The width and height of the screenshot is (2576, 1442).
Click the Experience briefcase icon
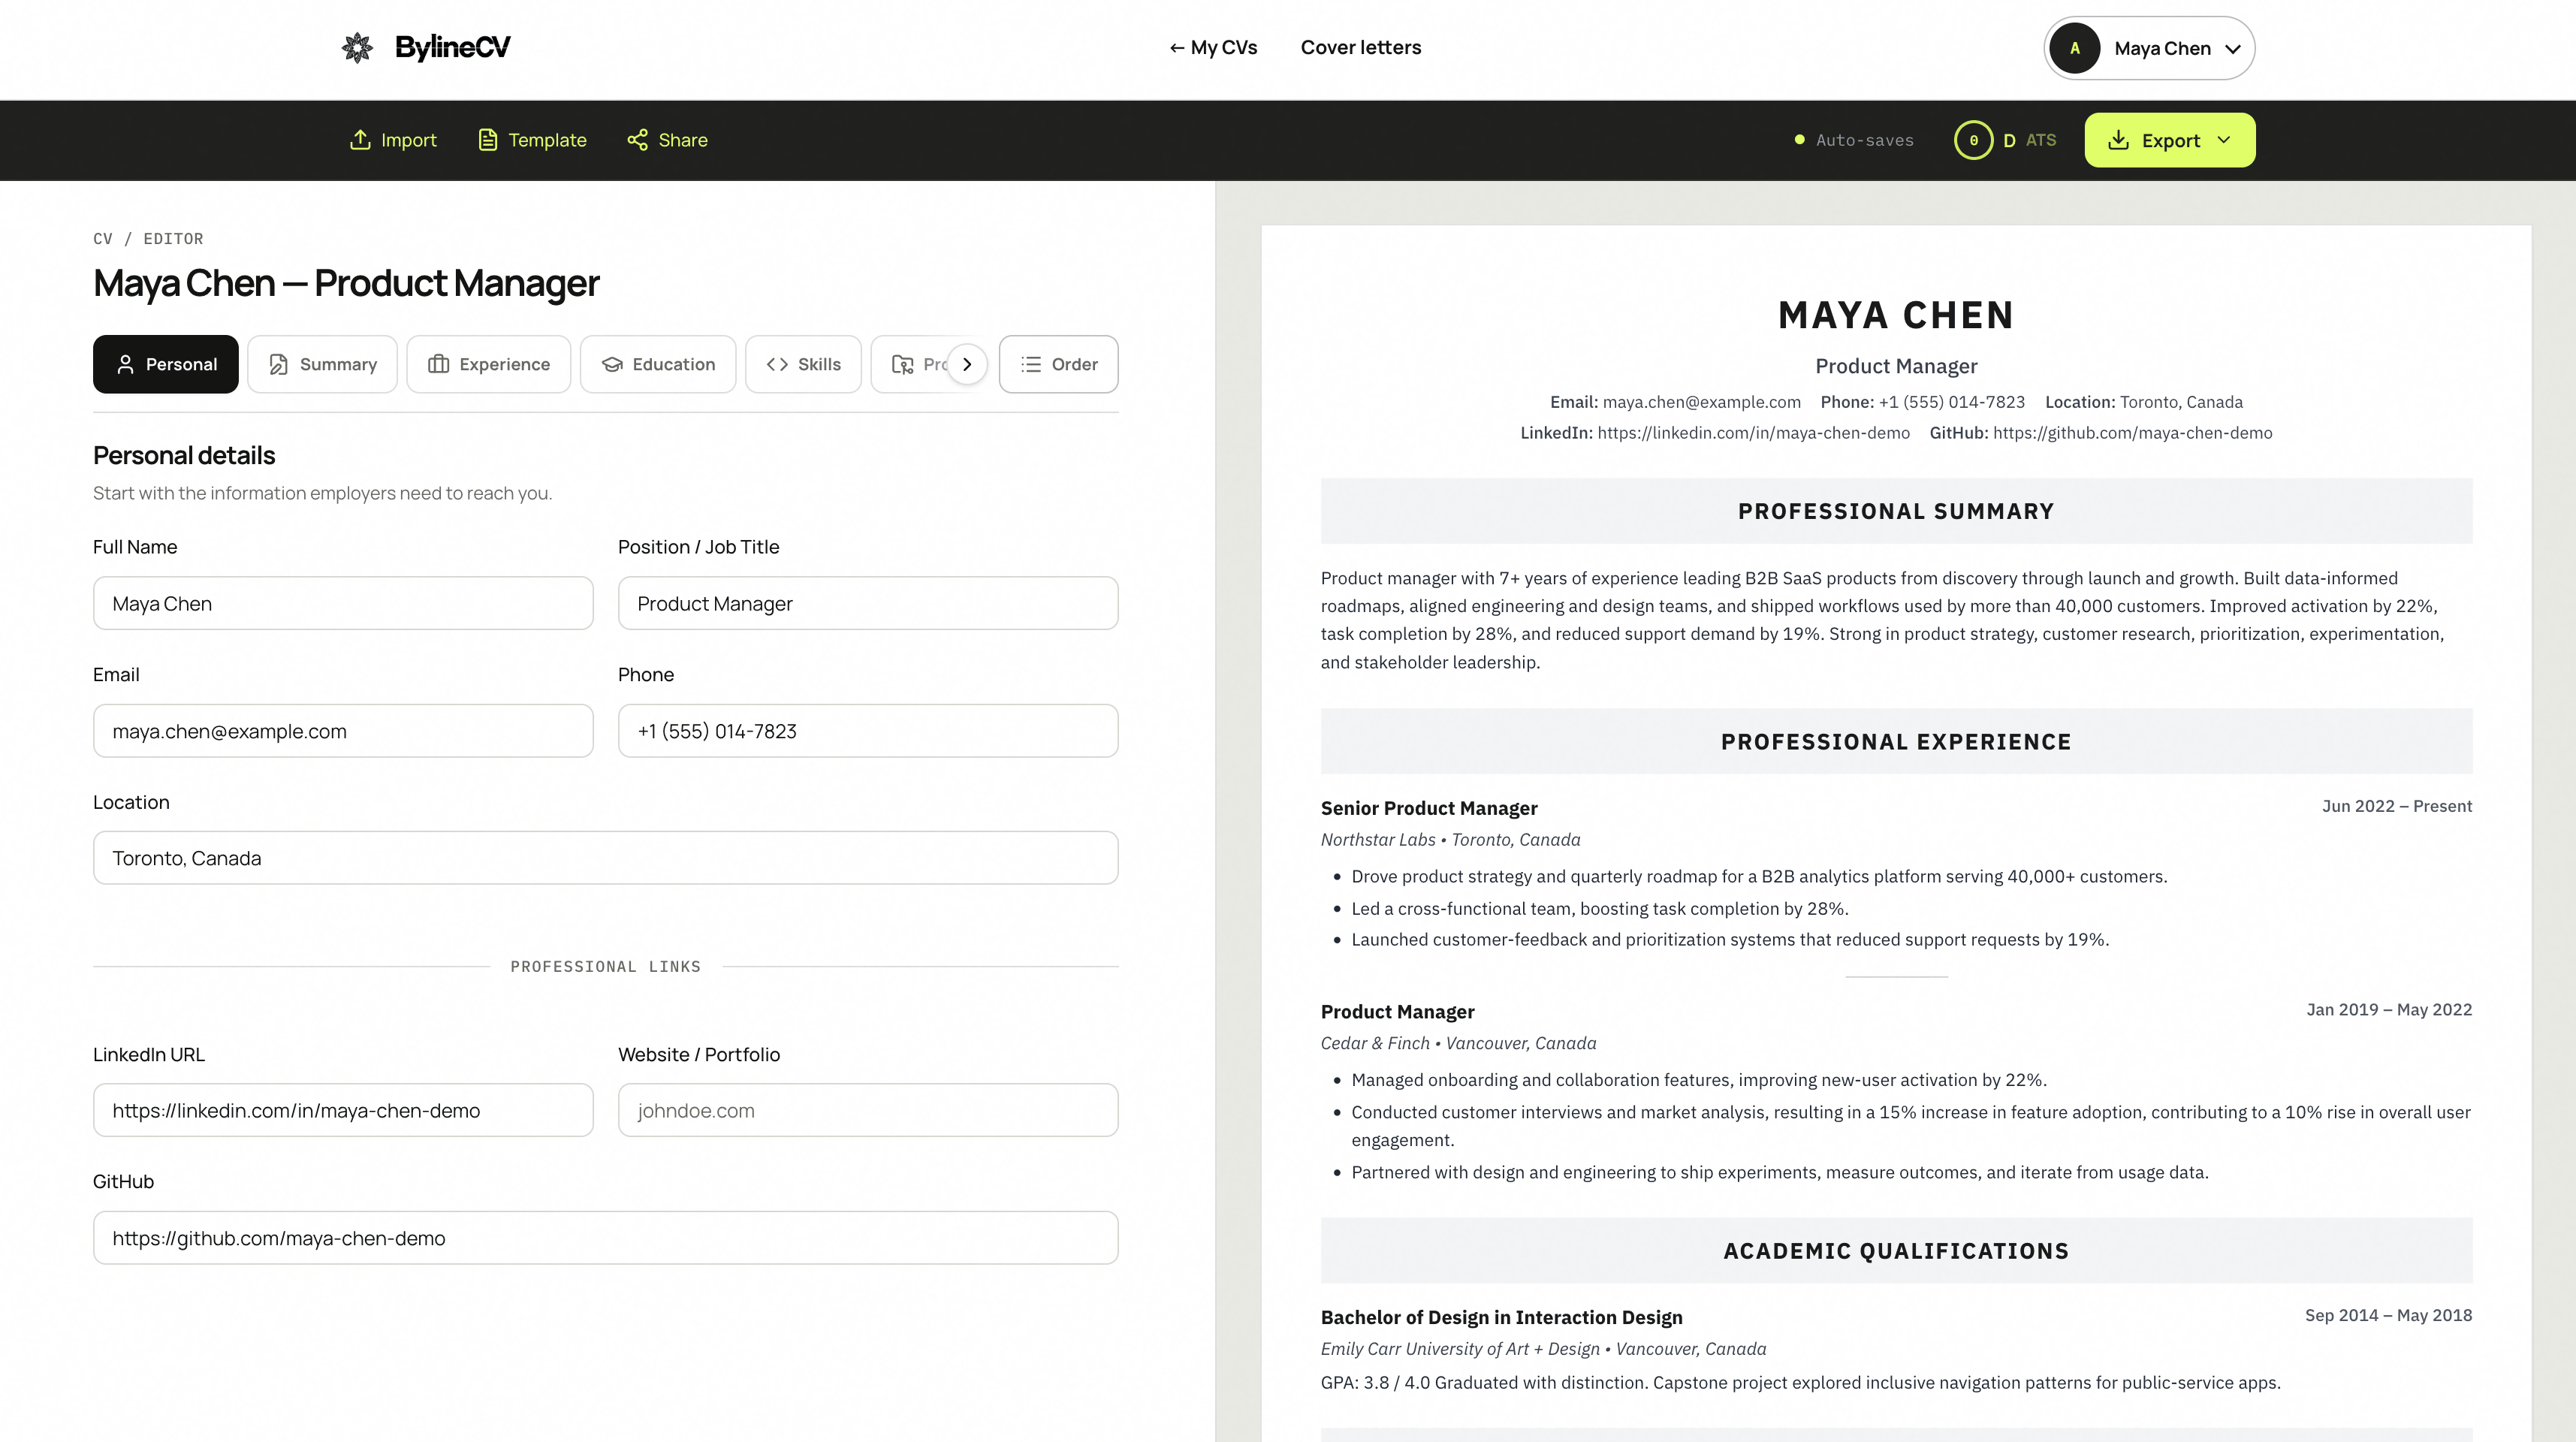coord(439,364)
